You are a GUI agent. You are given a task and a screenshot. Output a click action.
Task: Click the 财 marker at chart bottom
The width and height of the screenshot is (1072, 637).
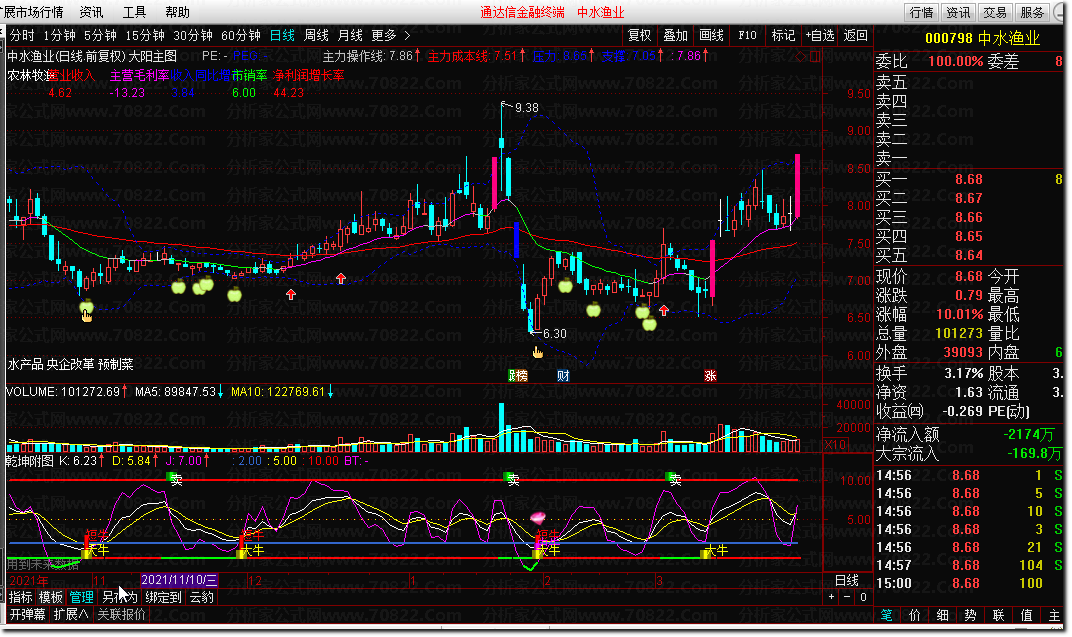pyautogui.click(x=563, y=375)
